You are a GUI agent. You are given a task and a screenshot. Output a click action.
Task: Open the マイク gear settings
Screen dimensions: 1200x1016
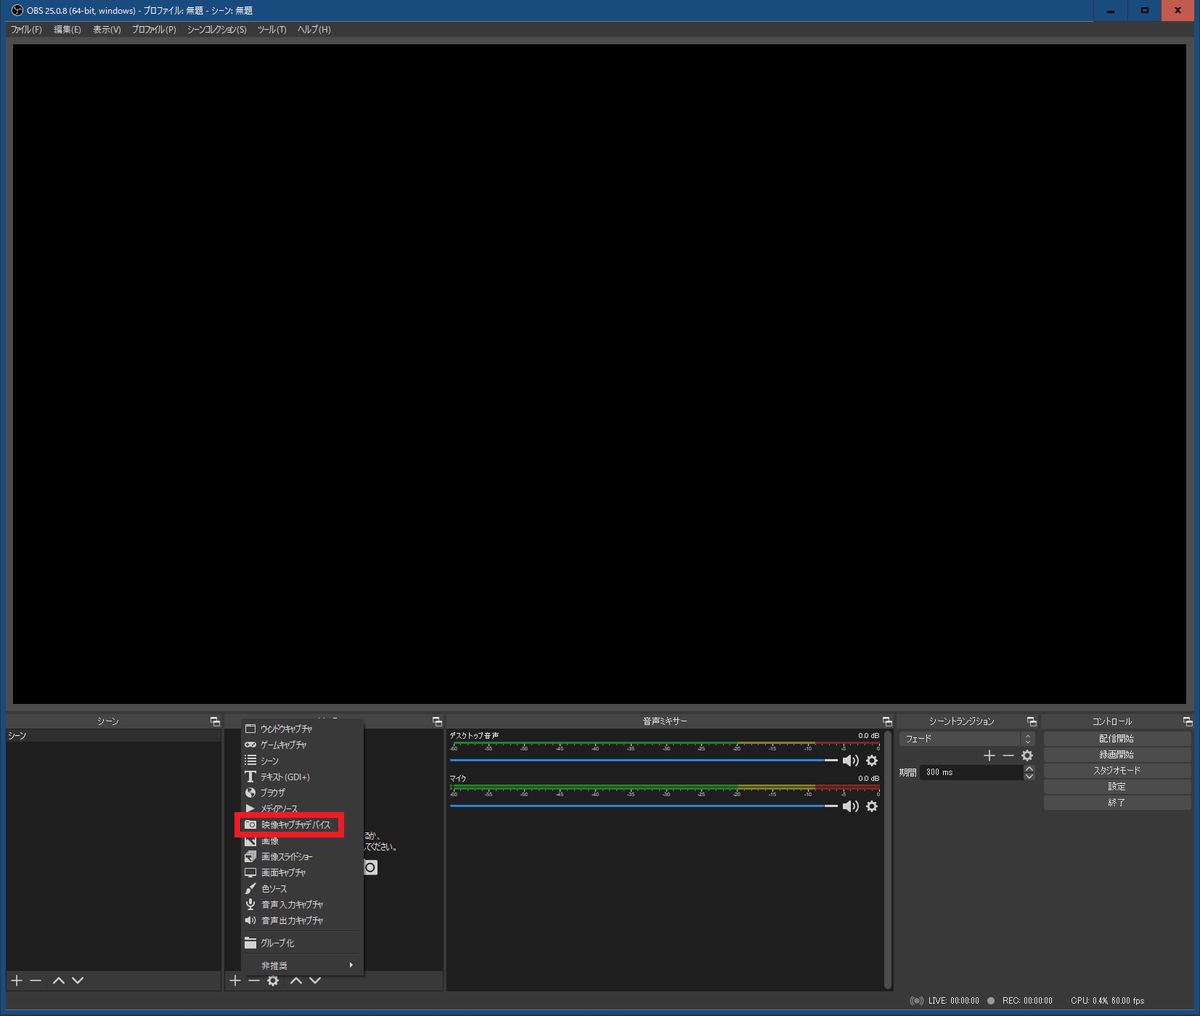[872, 806]
